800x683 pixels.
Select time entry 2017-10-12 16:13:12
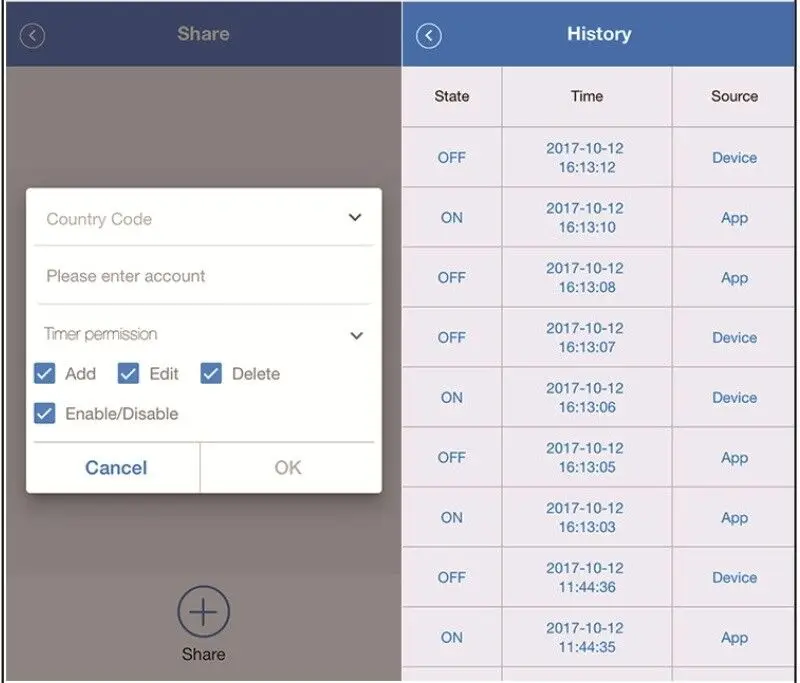coord(586,158)
